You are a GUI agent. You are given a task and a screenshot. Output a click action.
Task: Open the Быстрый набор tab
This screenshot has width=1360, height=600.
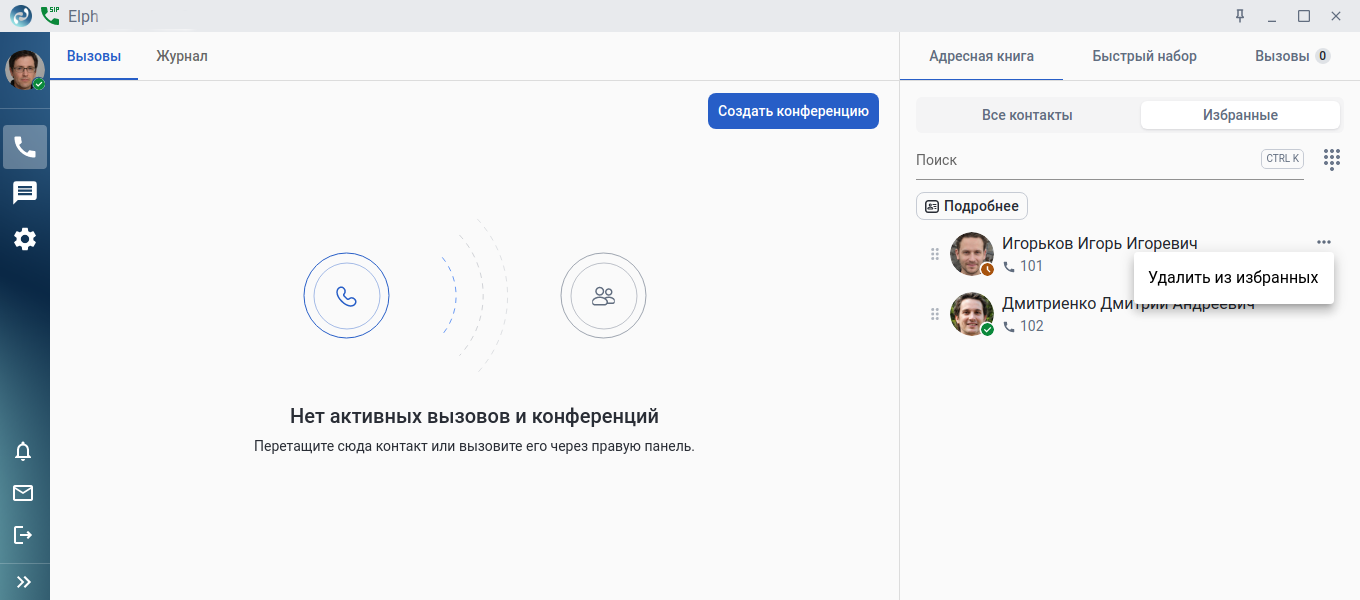click(x=1144, y=56)
